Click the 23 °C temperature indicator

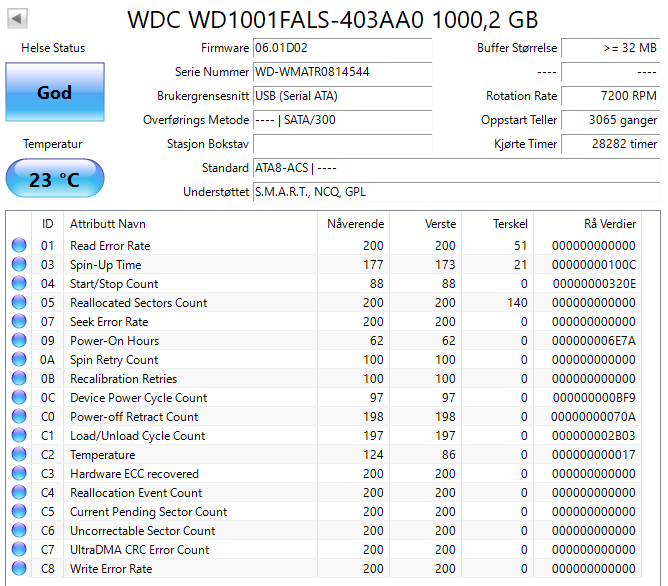(54, 180)
